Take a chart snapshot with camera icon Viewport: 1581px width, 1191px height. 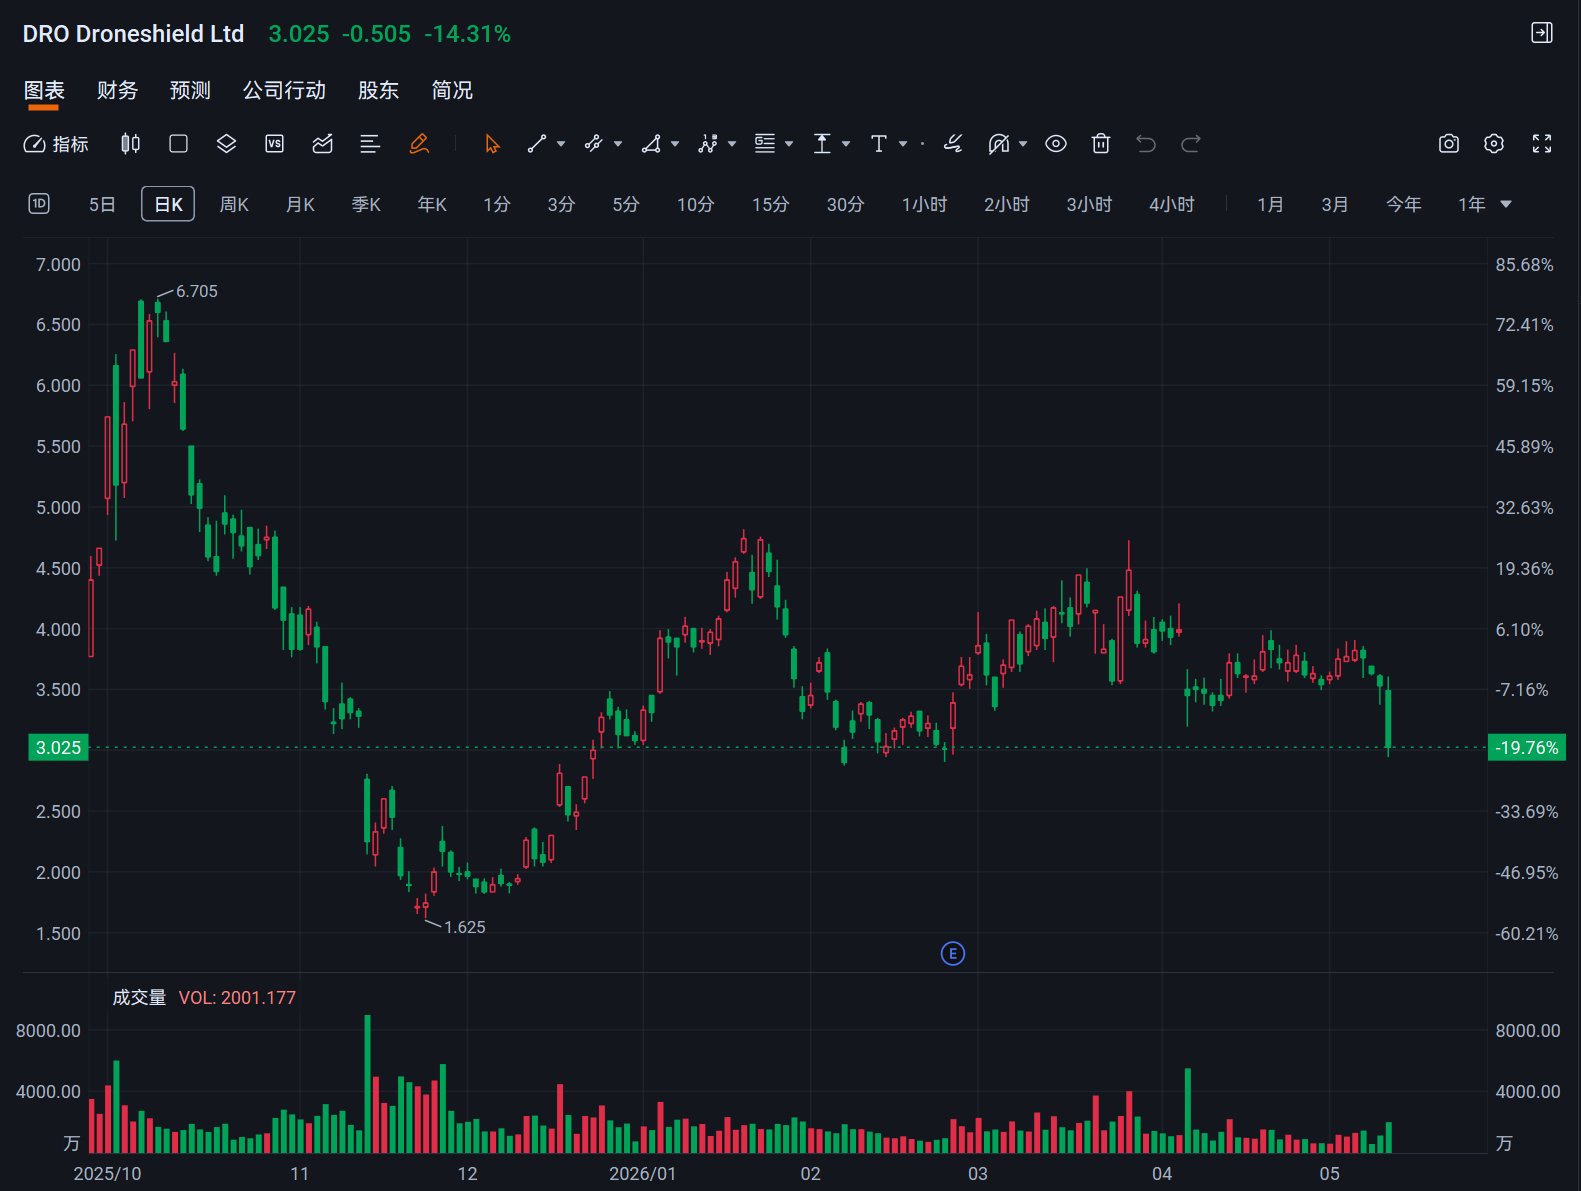1449,144
